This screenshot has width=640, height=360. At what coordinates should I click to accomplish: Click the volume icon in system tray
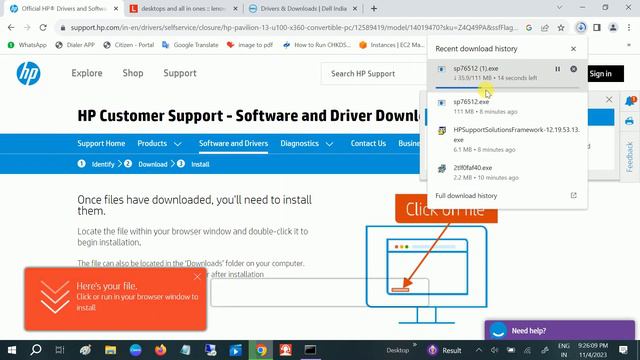[x=494, y=350]
